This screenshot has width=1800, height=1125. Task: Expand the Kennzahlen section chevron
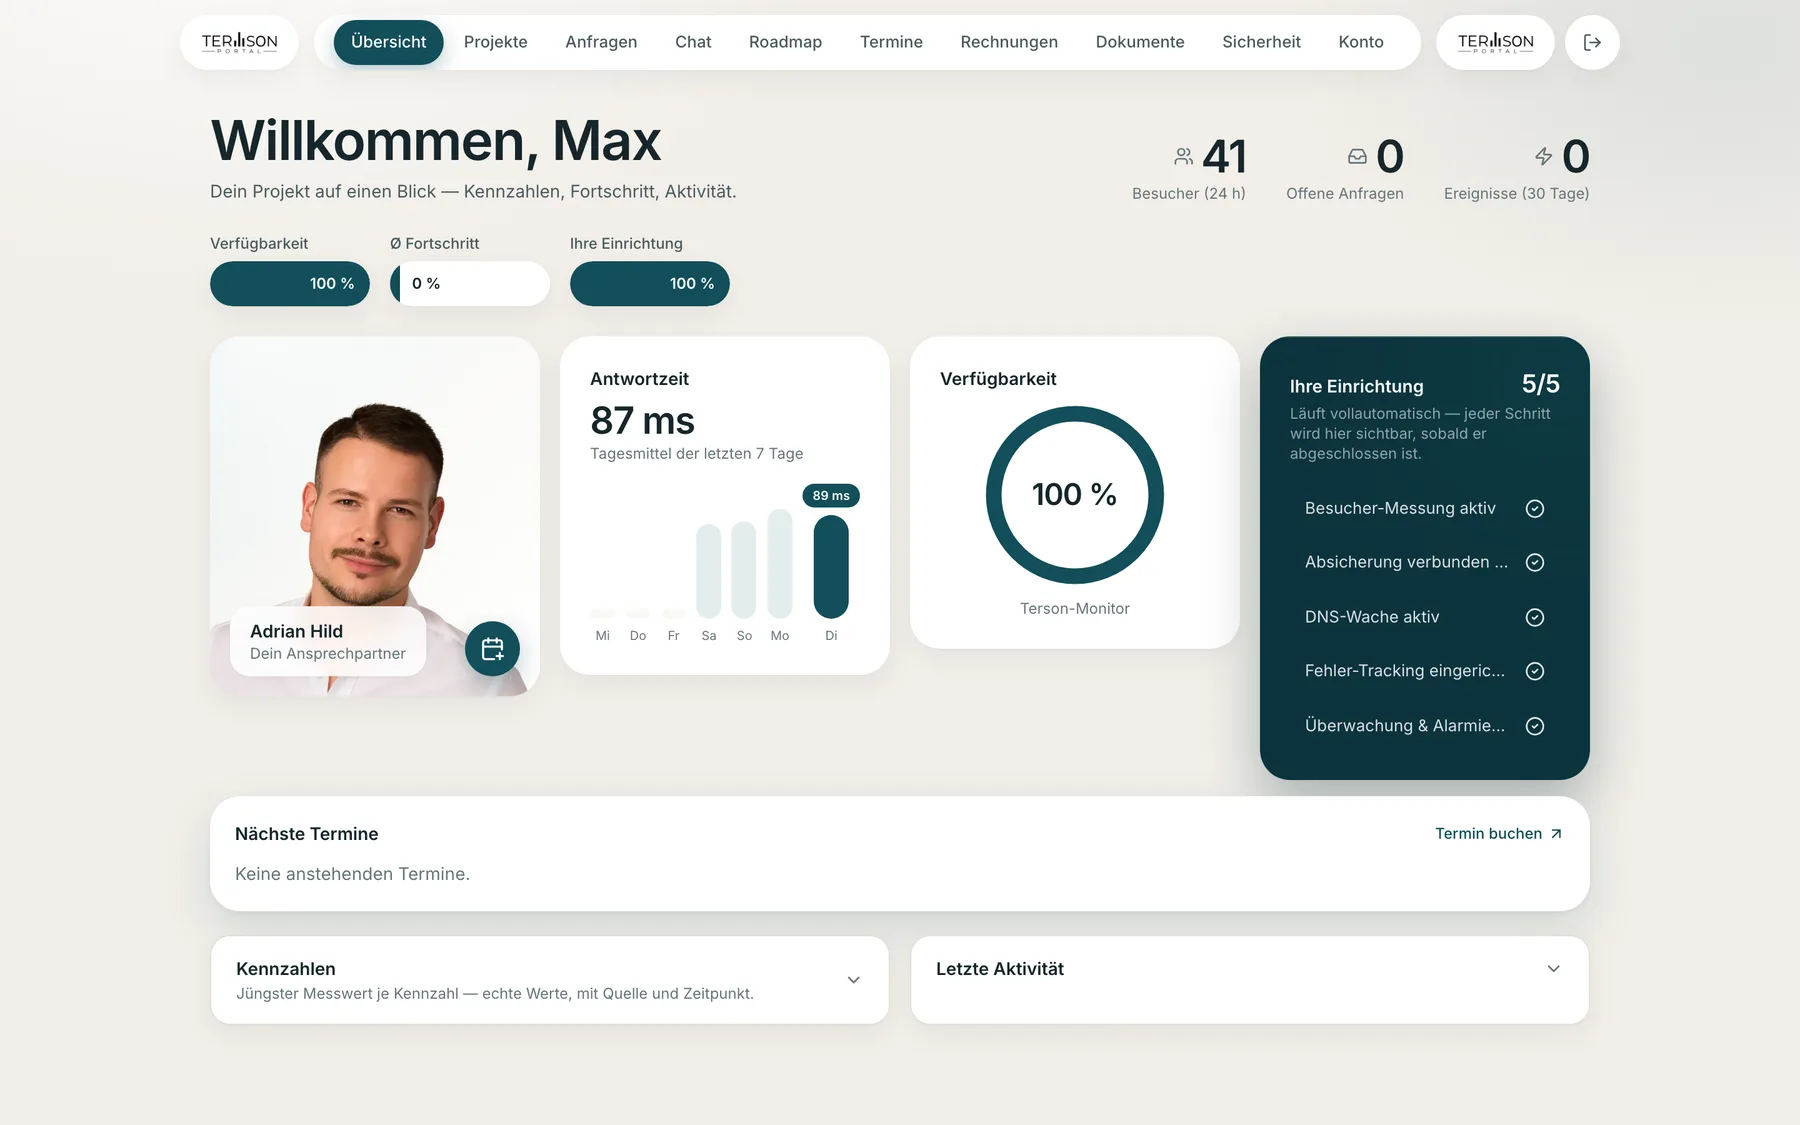854,980
